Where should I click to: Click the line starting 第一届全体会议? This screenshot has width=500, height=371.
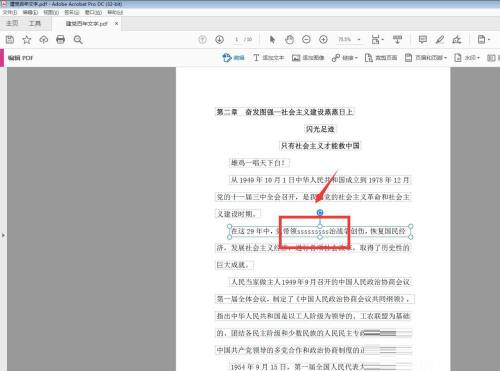[x=315, y=299]
